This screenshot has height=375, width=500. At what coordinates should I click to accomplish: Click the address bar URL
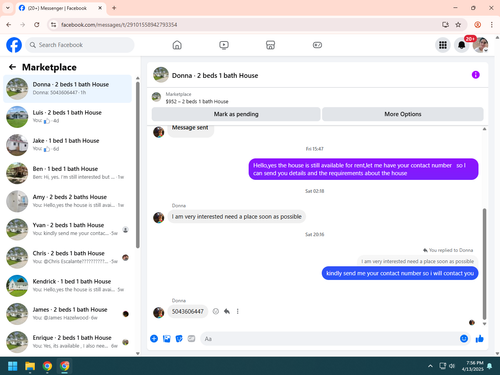pos(119,25)
